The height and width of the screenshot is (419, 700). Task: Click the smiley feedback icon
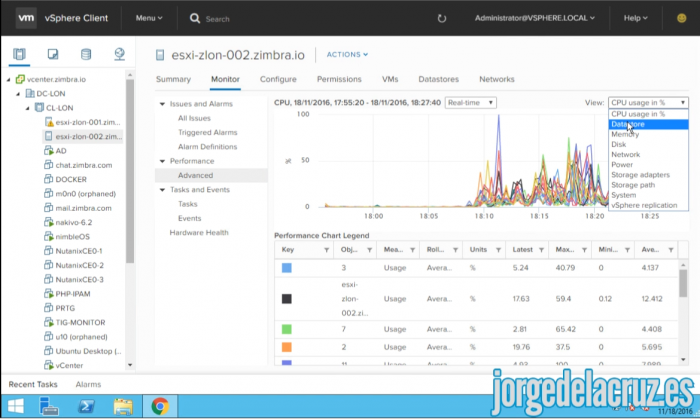681,18
